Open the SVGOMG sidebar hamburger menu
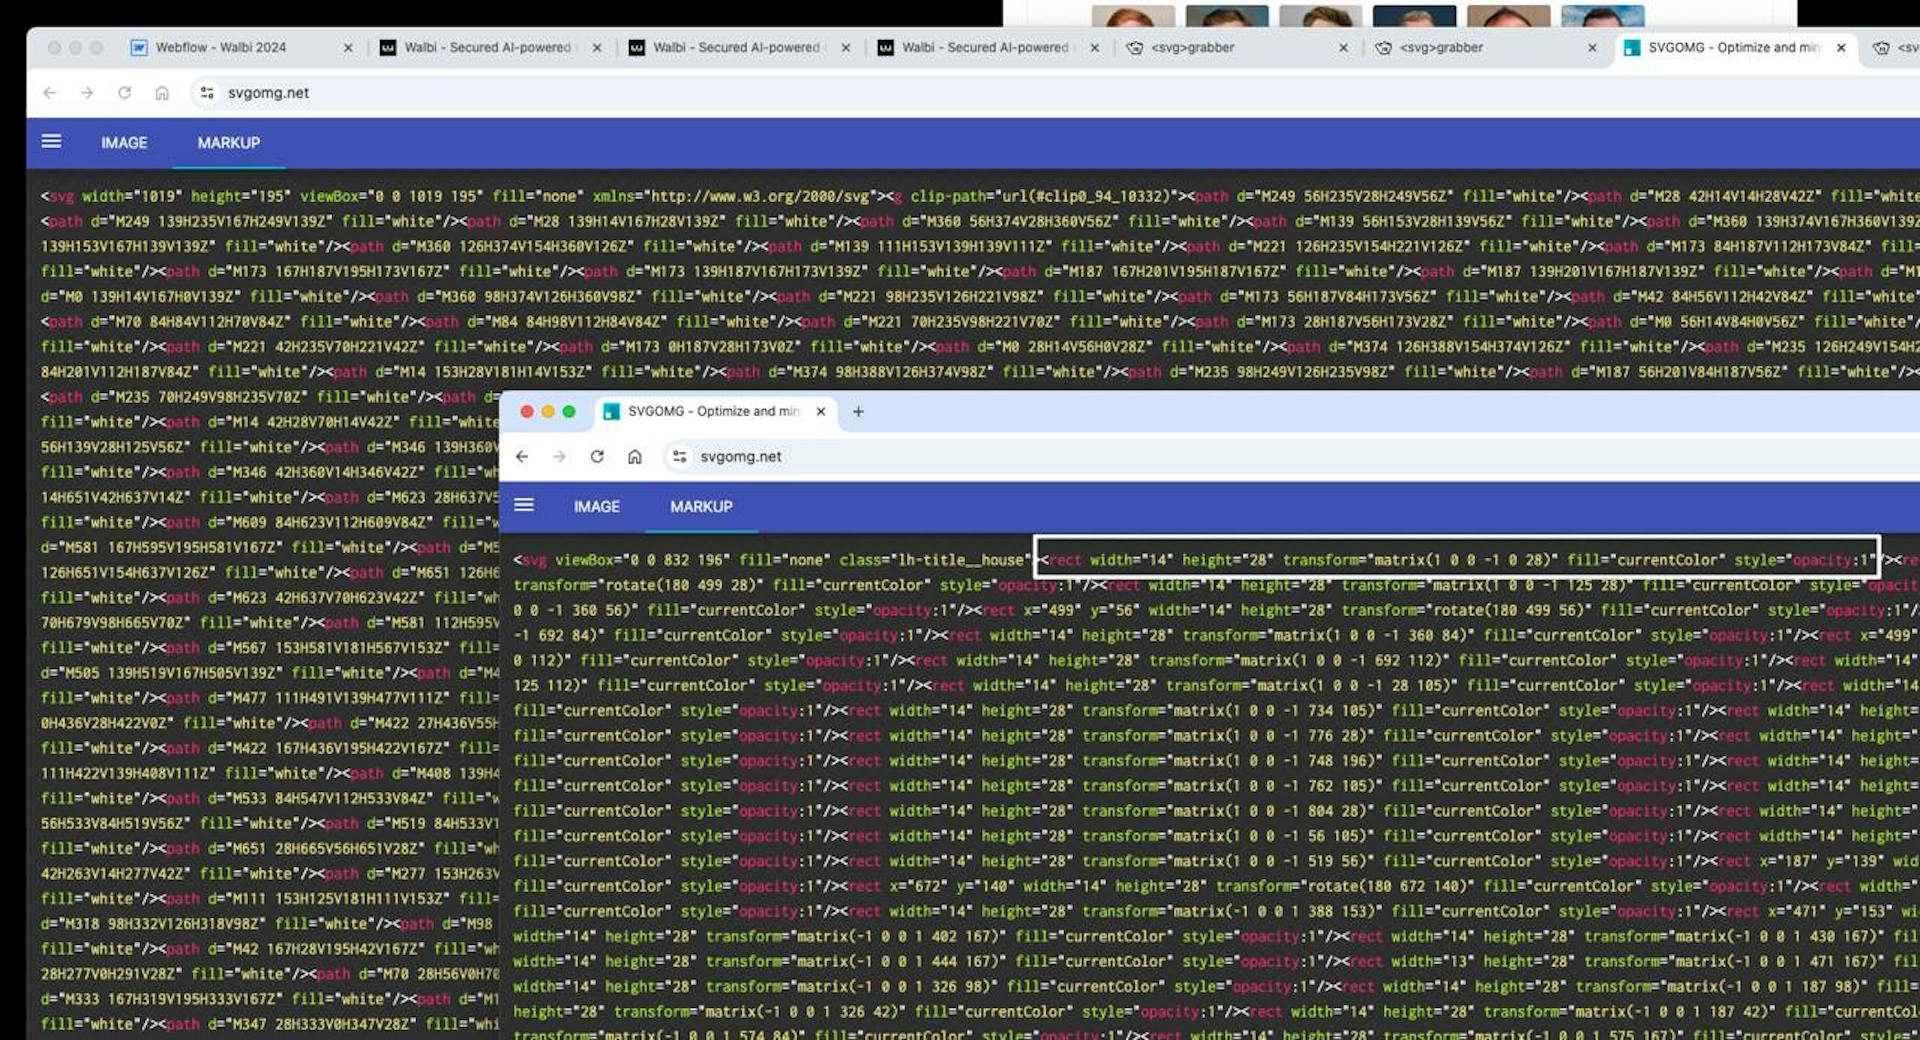This screenshot has height=1040, width=1920. pos(51,142)
